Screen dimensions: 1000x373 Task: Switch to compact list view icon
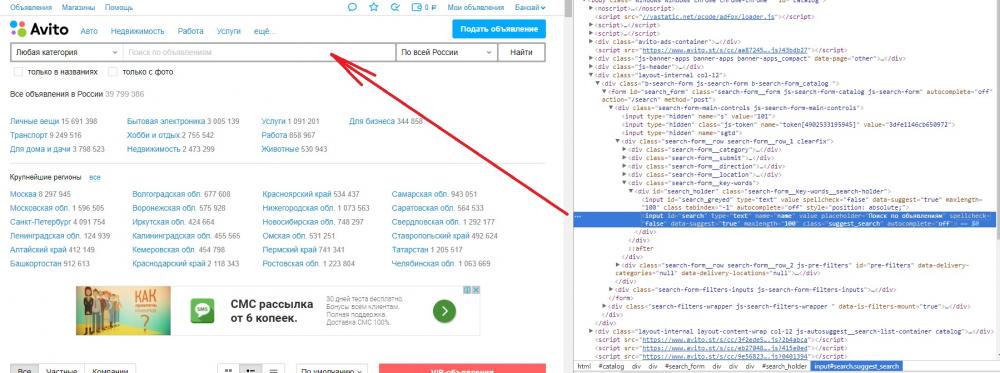click(x=273, y=370)
